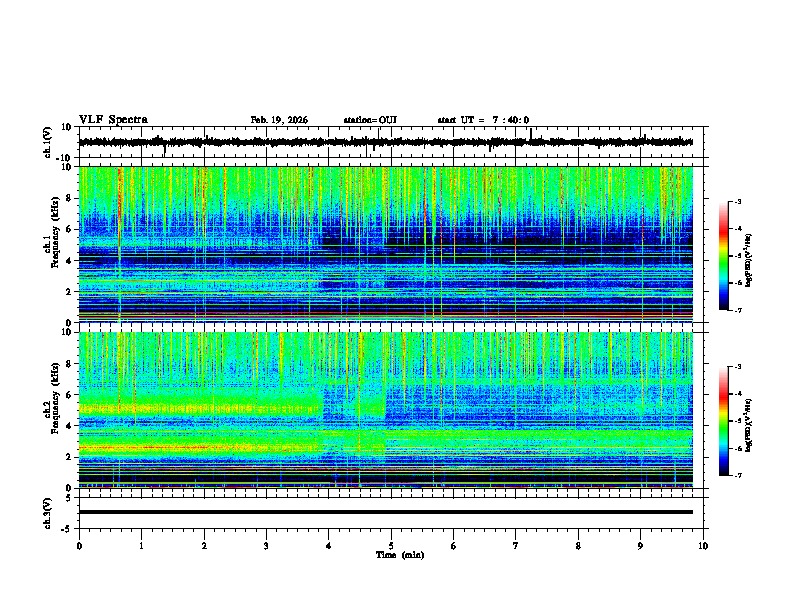
Task: Click the "2" tick on the time axis
Action: [204, 546]
